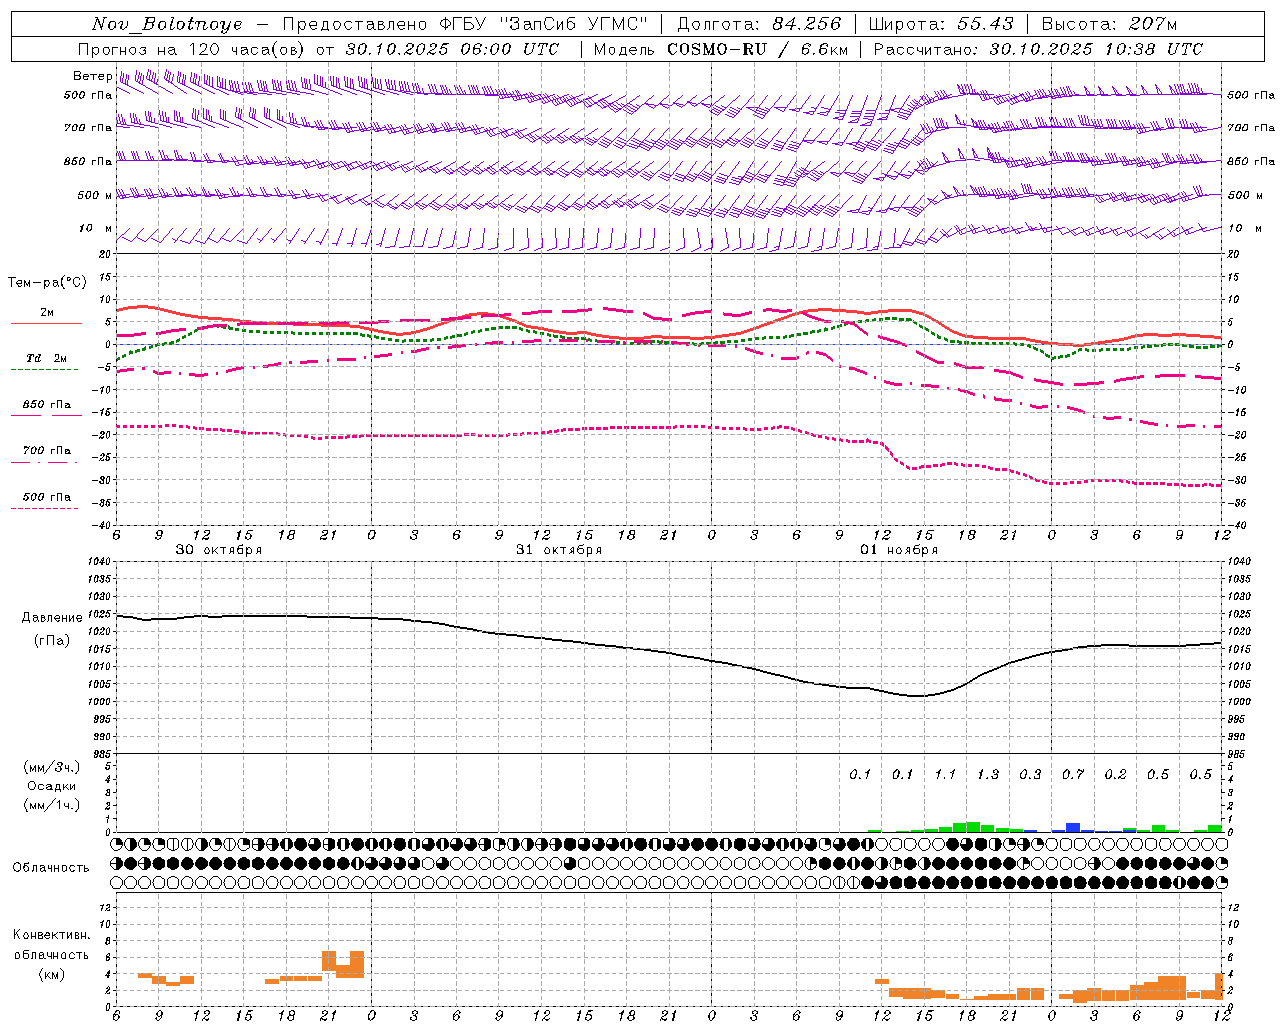Select the '0.7' three-hour precipitation value
Screen dimensions: 1280x1024
[1072, 775]
